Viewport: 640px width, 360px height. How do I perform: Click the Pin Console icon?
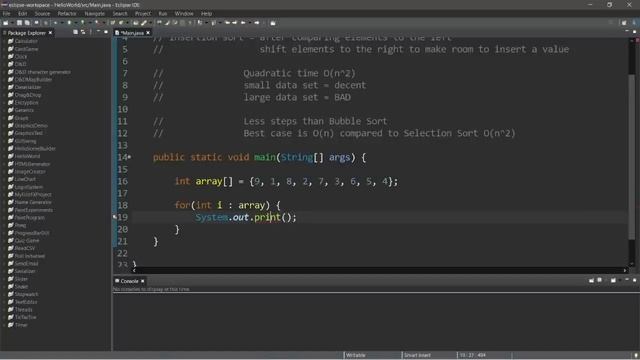591,280
